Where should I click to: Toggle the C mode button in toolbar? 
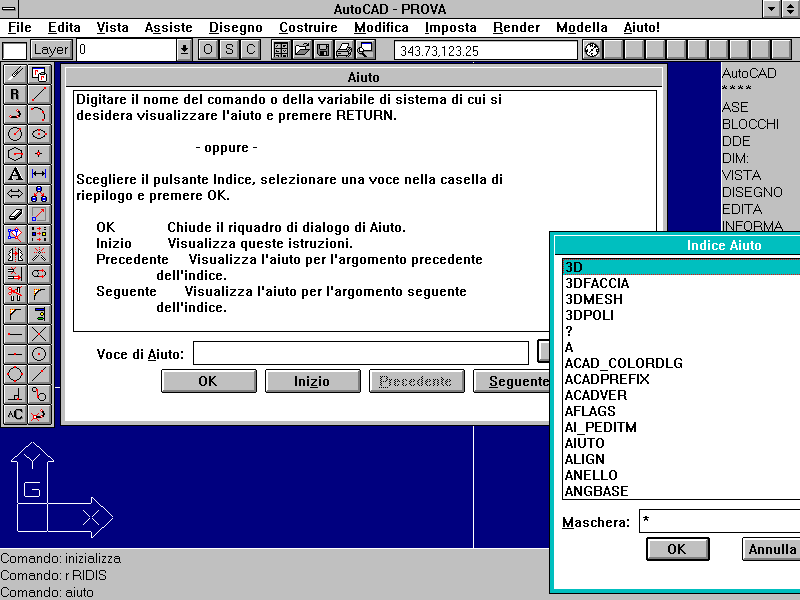click(x=250, y=49)
